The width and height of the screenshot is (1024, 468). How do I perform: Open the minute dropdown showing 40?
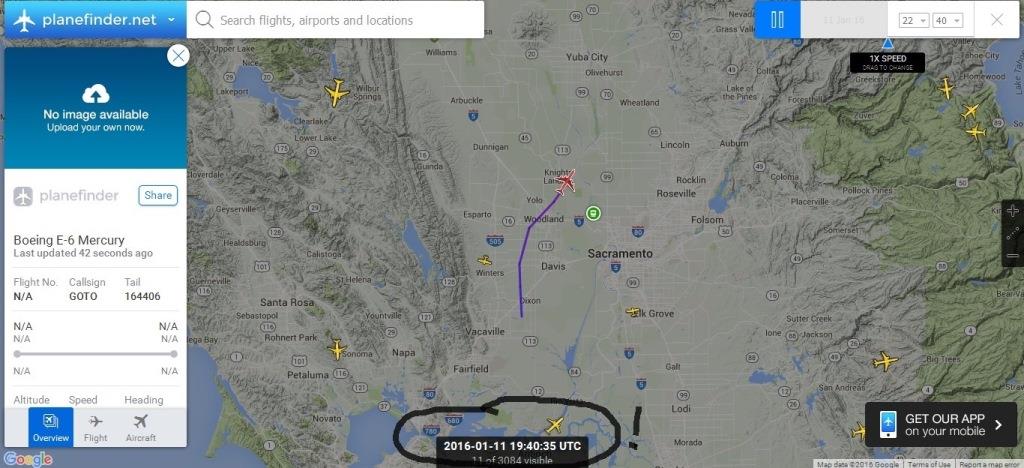pos(948,21)
